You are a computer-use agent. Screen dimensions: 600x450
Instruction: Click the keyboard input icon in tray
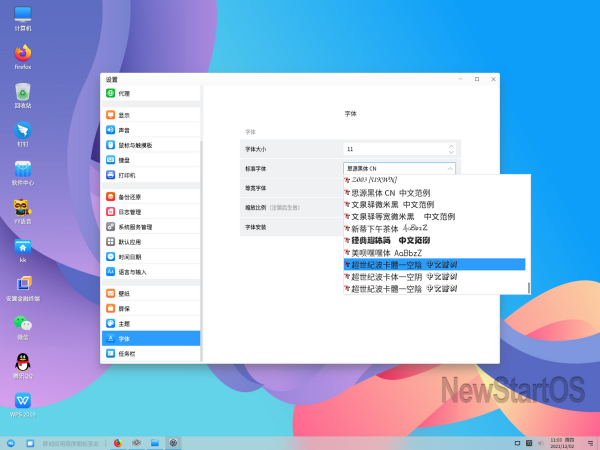529,443
